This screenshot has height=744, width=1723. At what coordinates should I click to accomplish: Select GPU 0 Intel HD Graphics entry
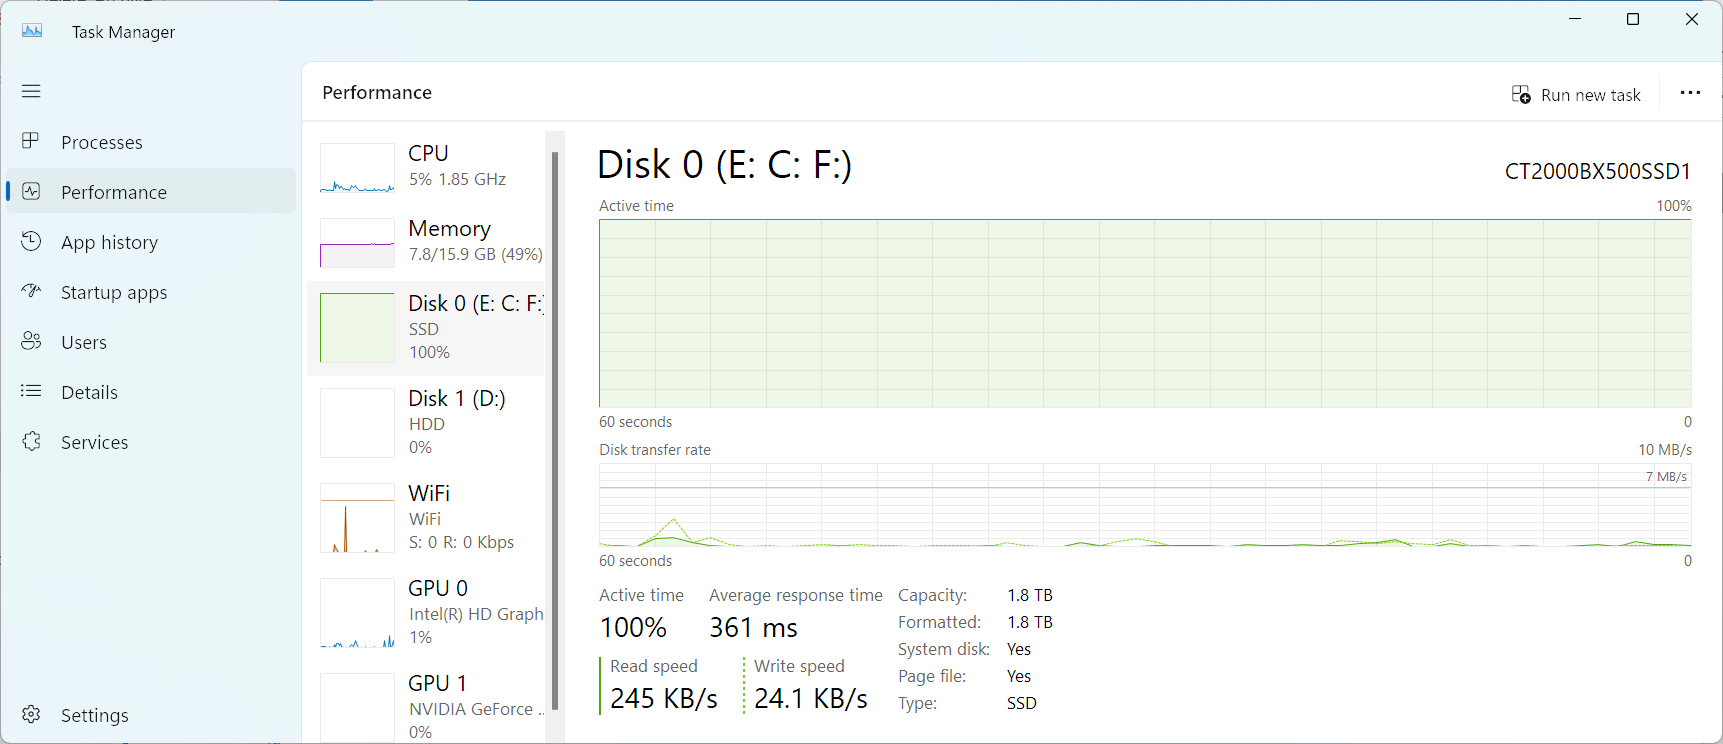point(430,612)
